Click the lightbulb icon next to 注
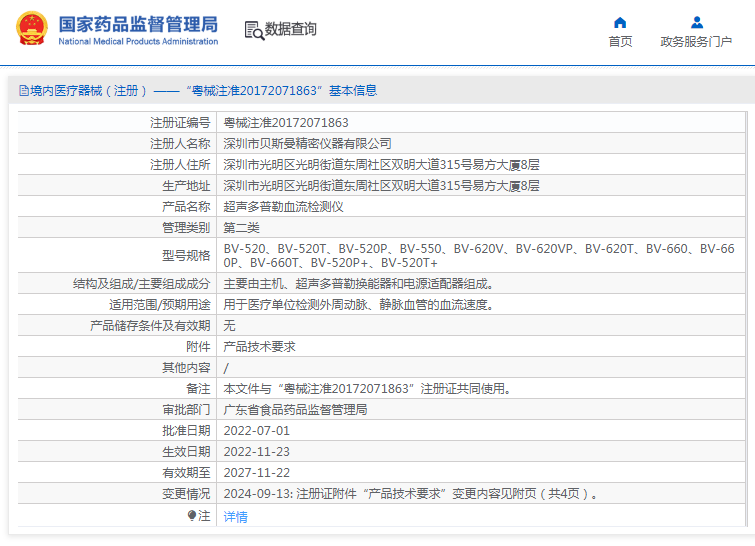Image resolution: width=755 pixels, height=546 pixels. click(x=192, y=516)
